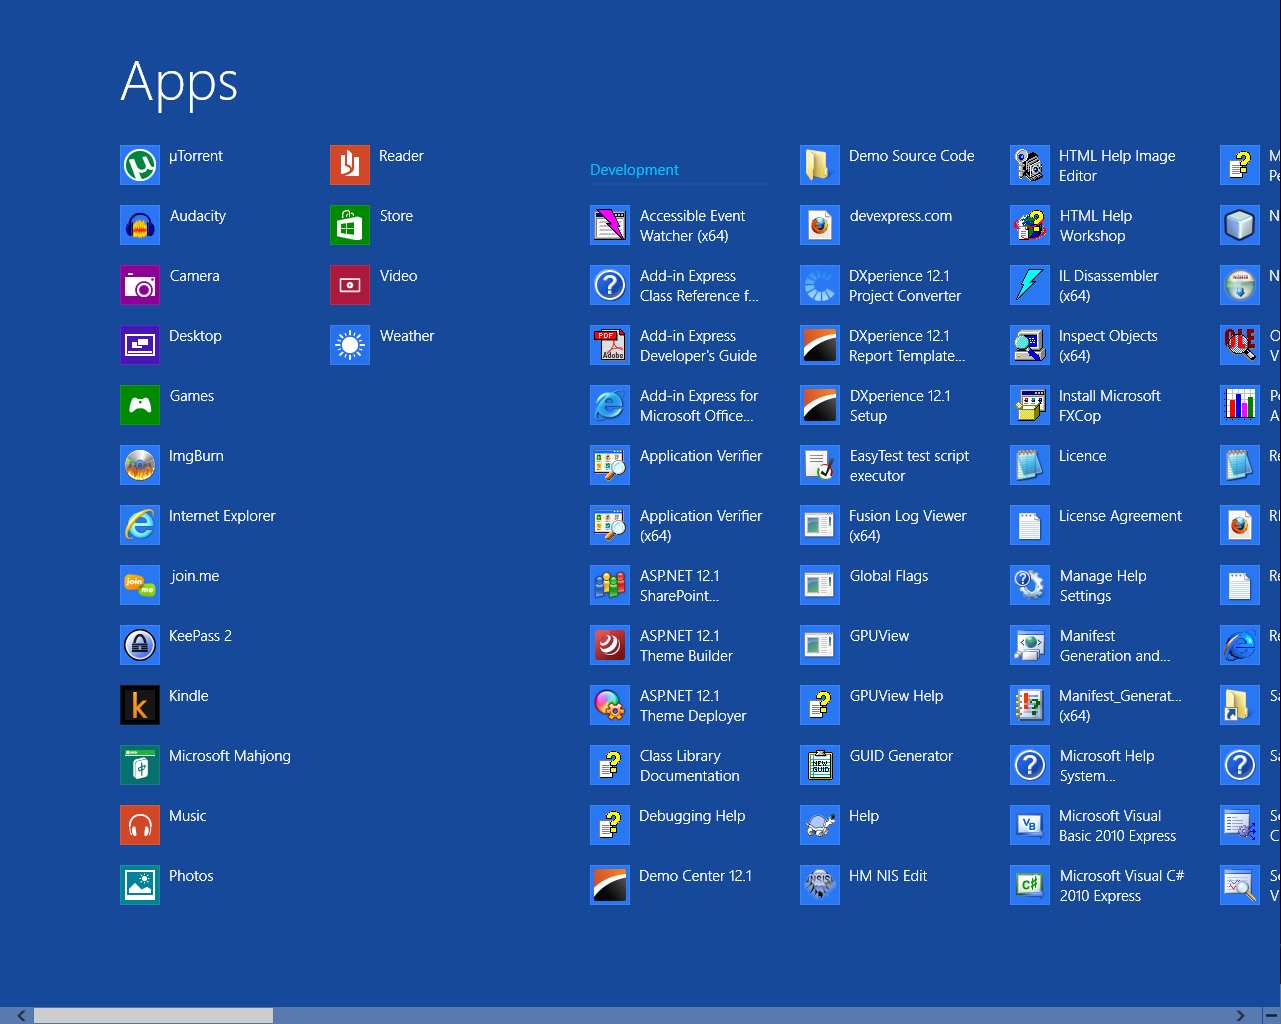
Task: Open DXperience 12.1 Project Converter icon
Action: point(820,285)
